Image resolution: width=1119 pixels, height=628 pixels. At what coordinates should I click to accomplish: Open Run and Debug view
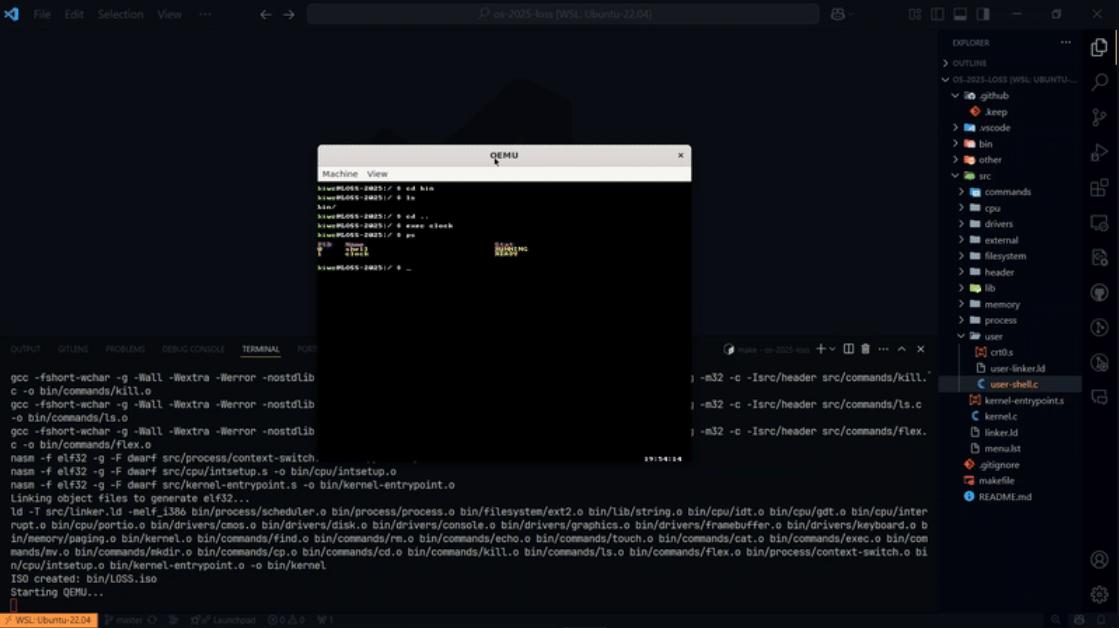coord(1099,152)
